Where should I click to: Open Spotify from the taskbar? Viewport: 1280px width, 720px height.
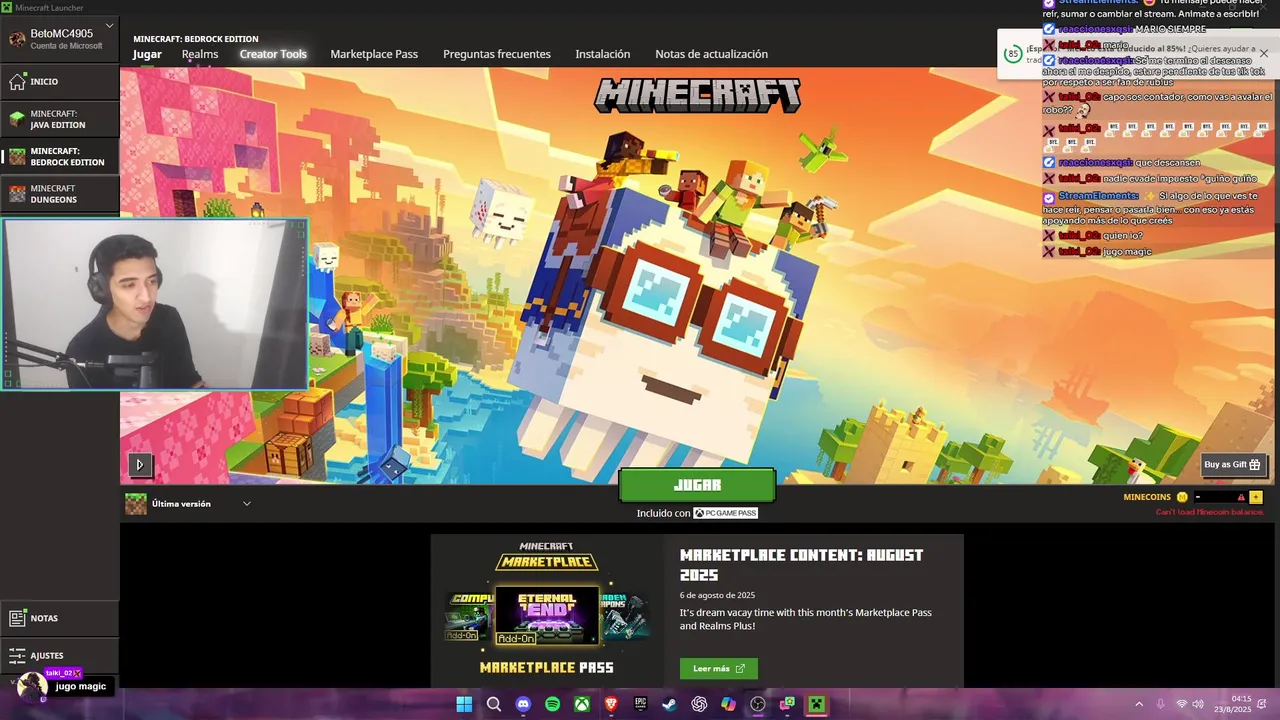(x=553, y=704)
